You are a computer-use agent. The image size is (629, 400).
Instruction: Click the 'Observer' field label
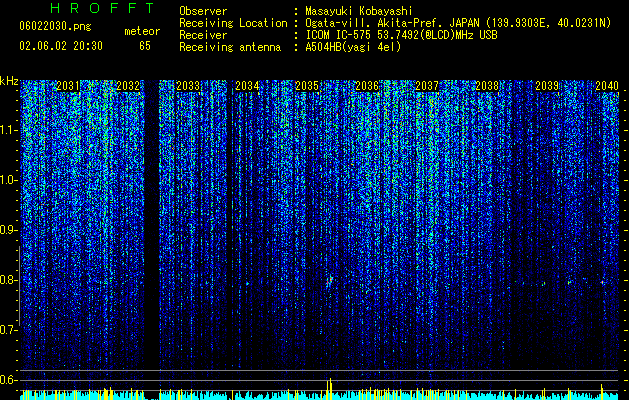tap(203, 11)
